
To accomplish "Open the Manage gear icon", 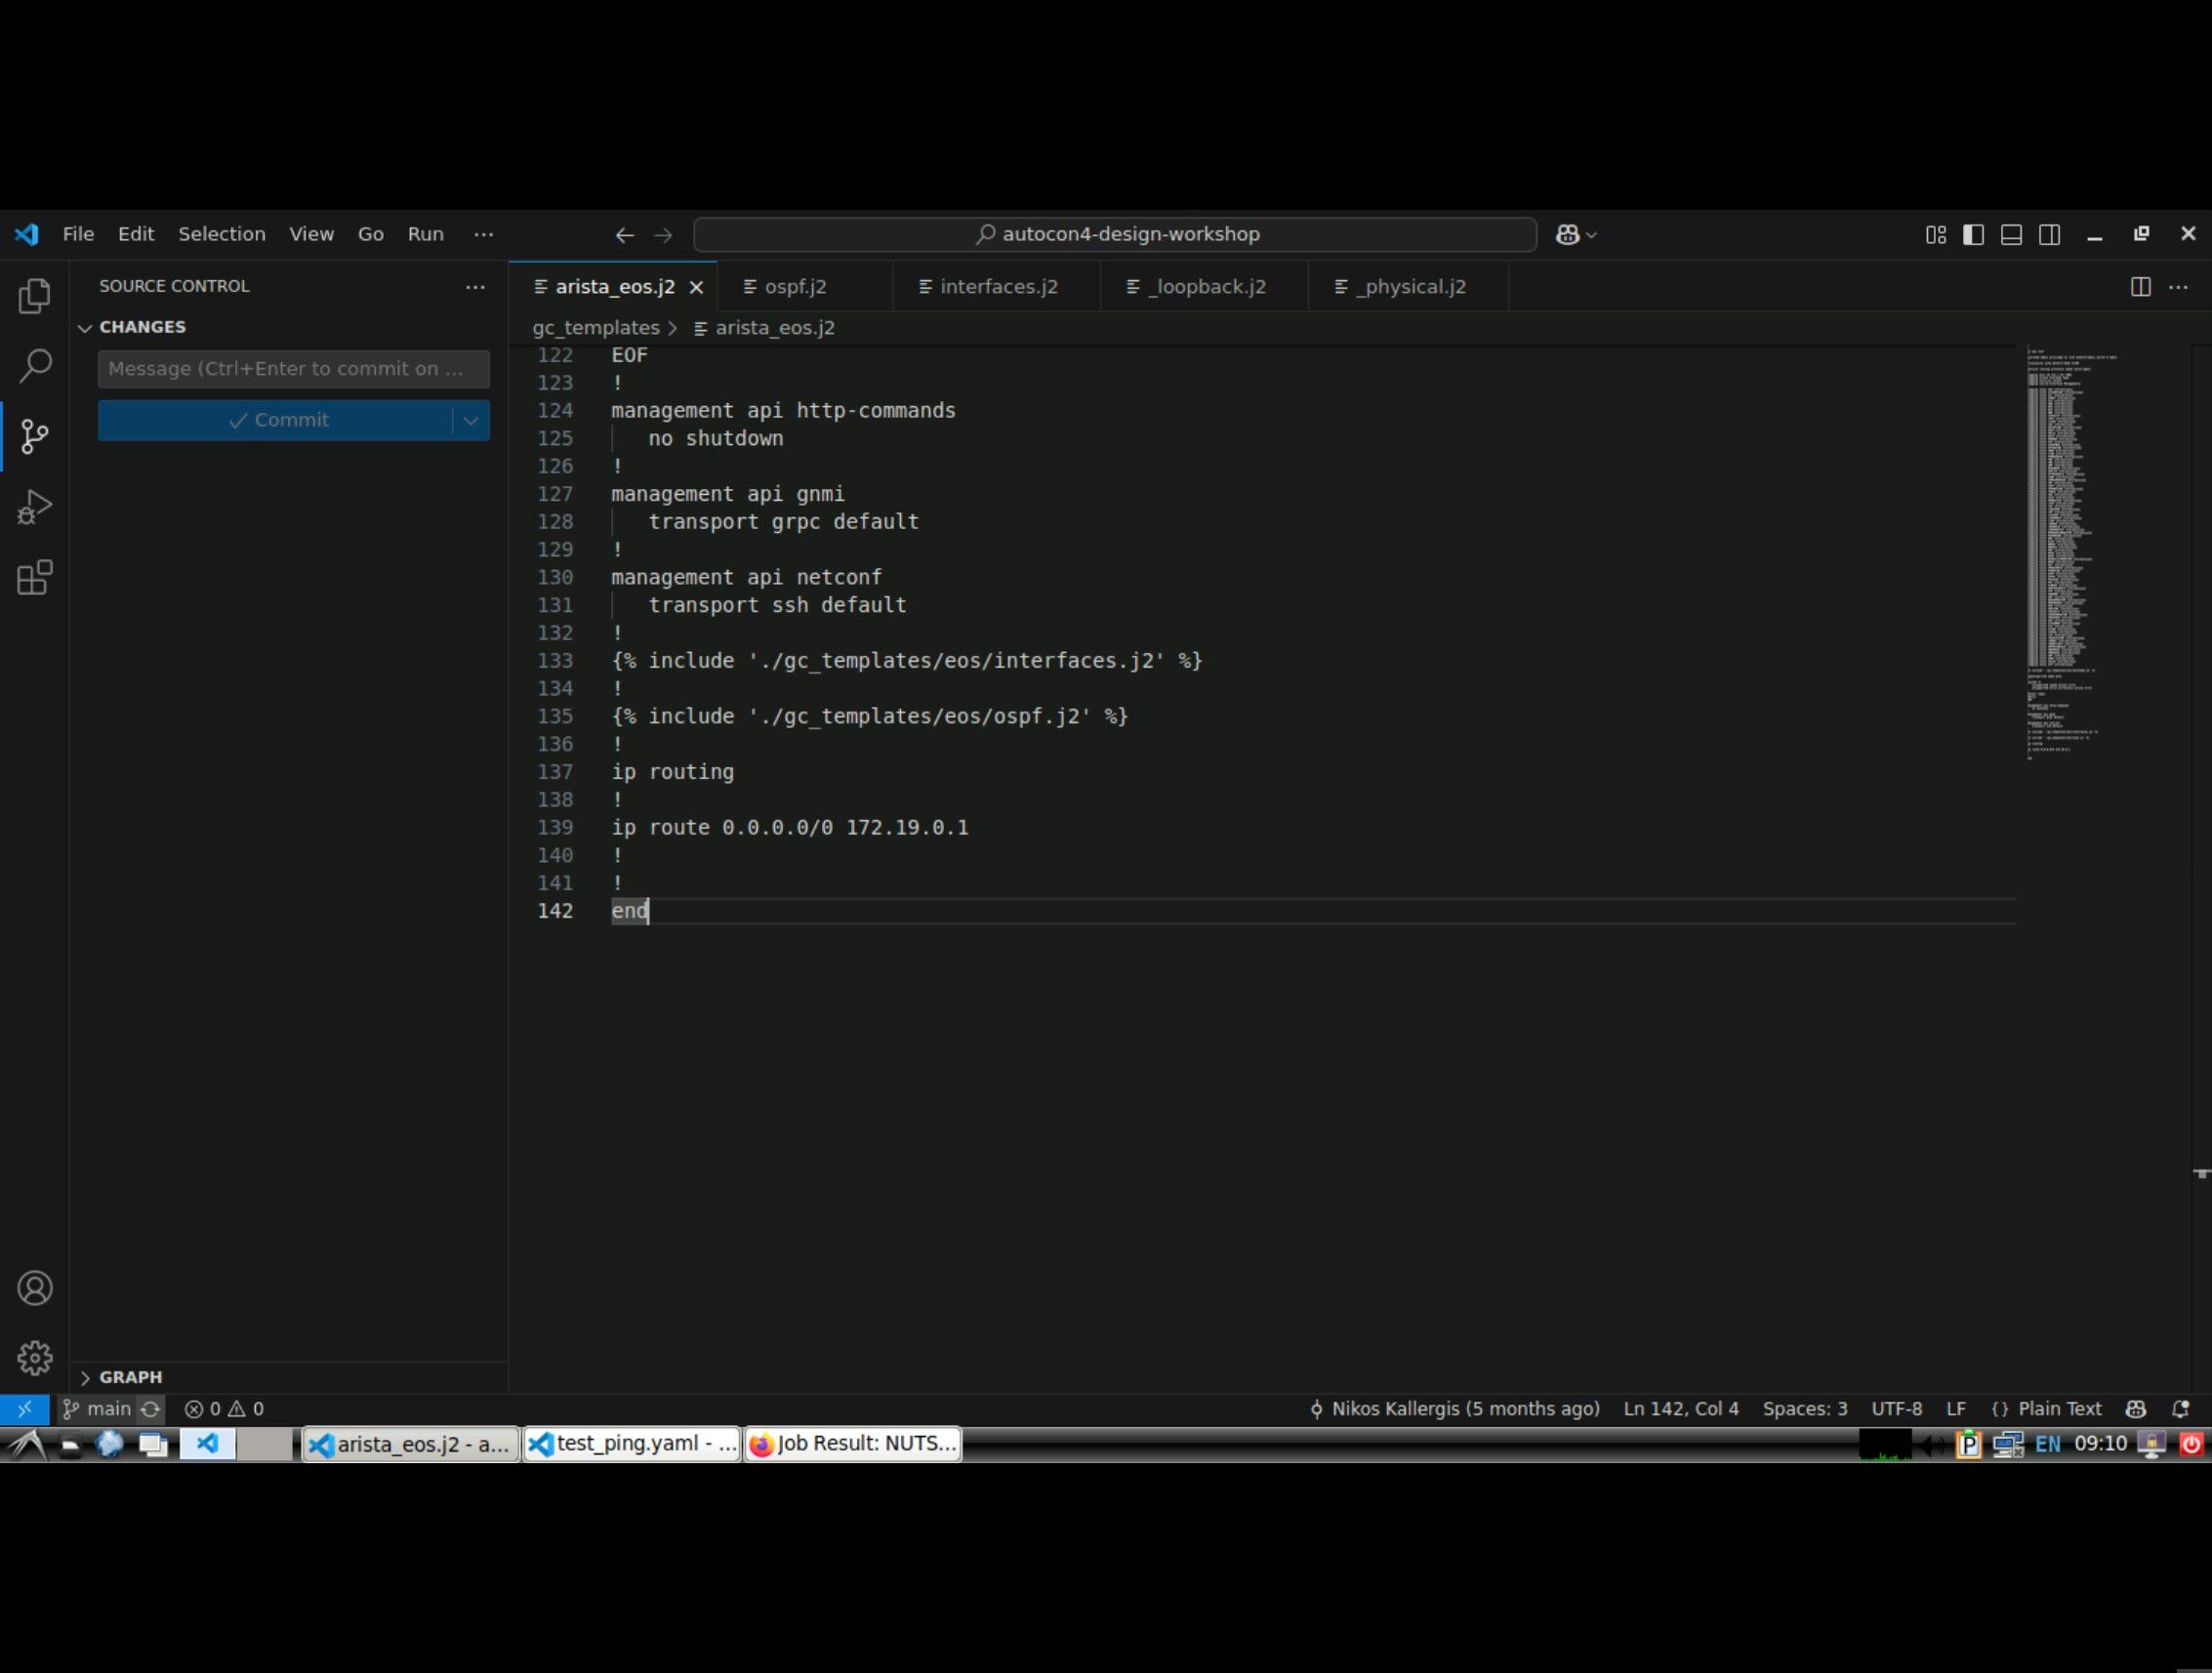I will 34,1358.
